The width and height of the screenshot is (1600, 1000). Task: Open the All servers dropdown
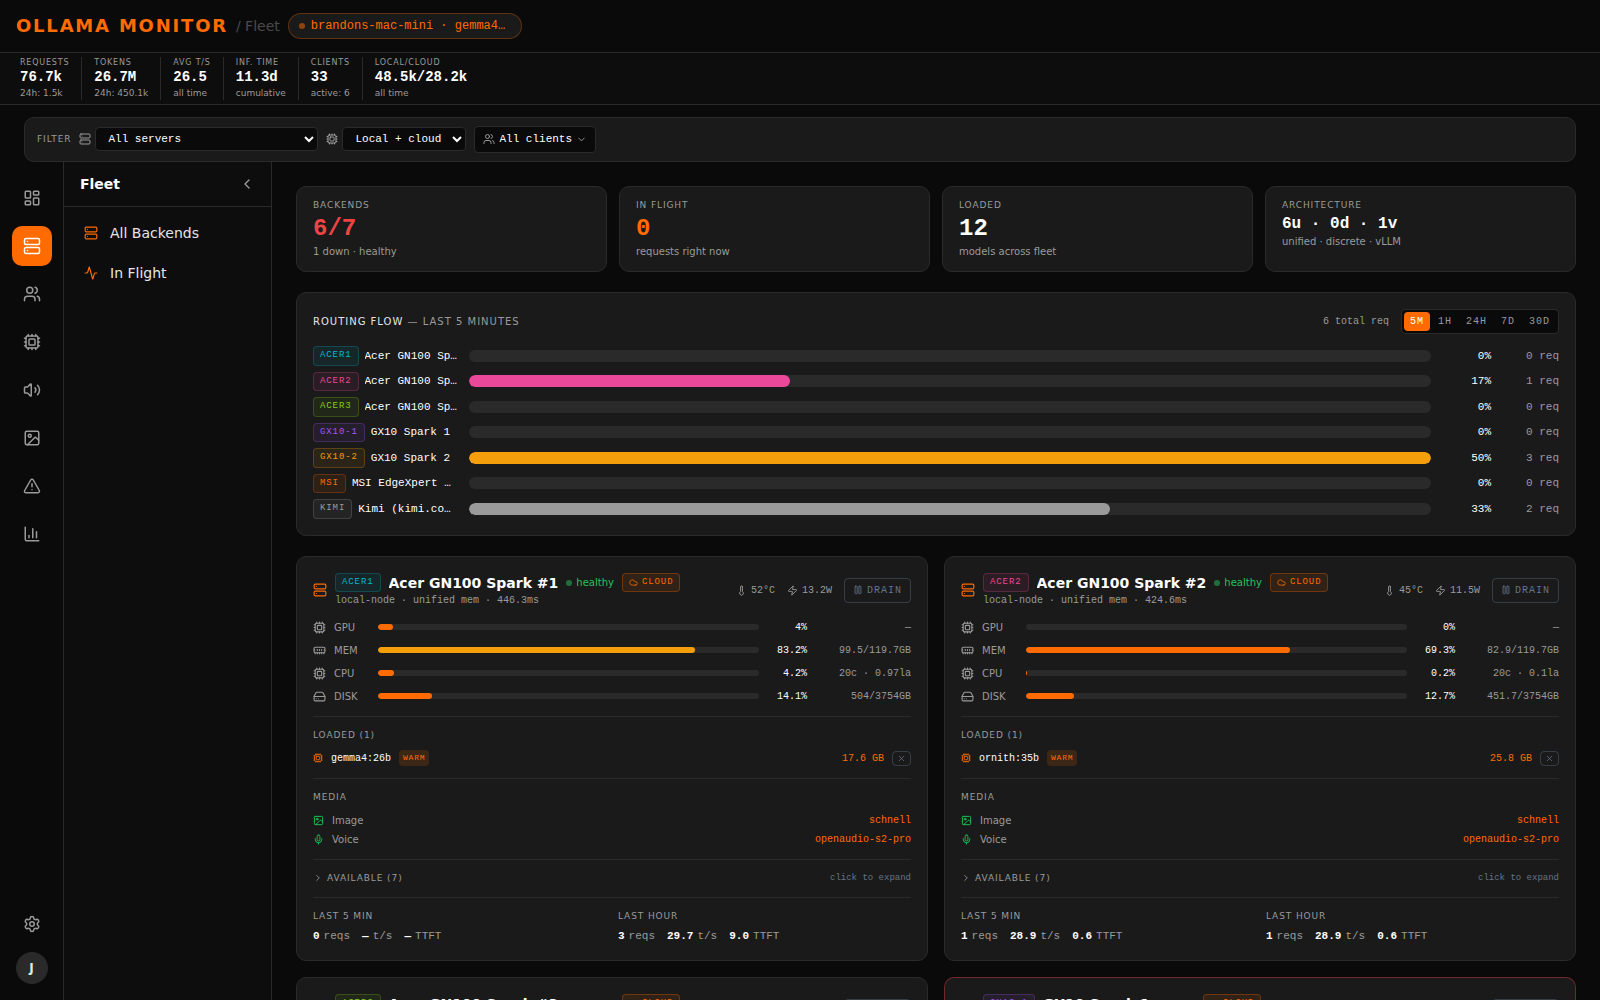click(x=207, y=139)
